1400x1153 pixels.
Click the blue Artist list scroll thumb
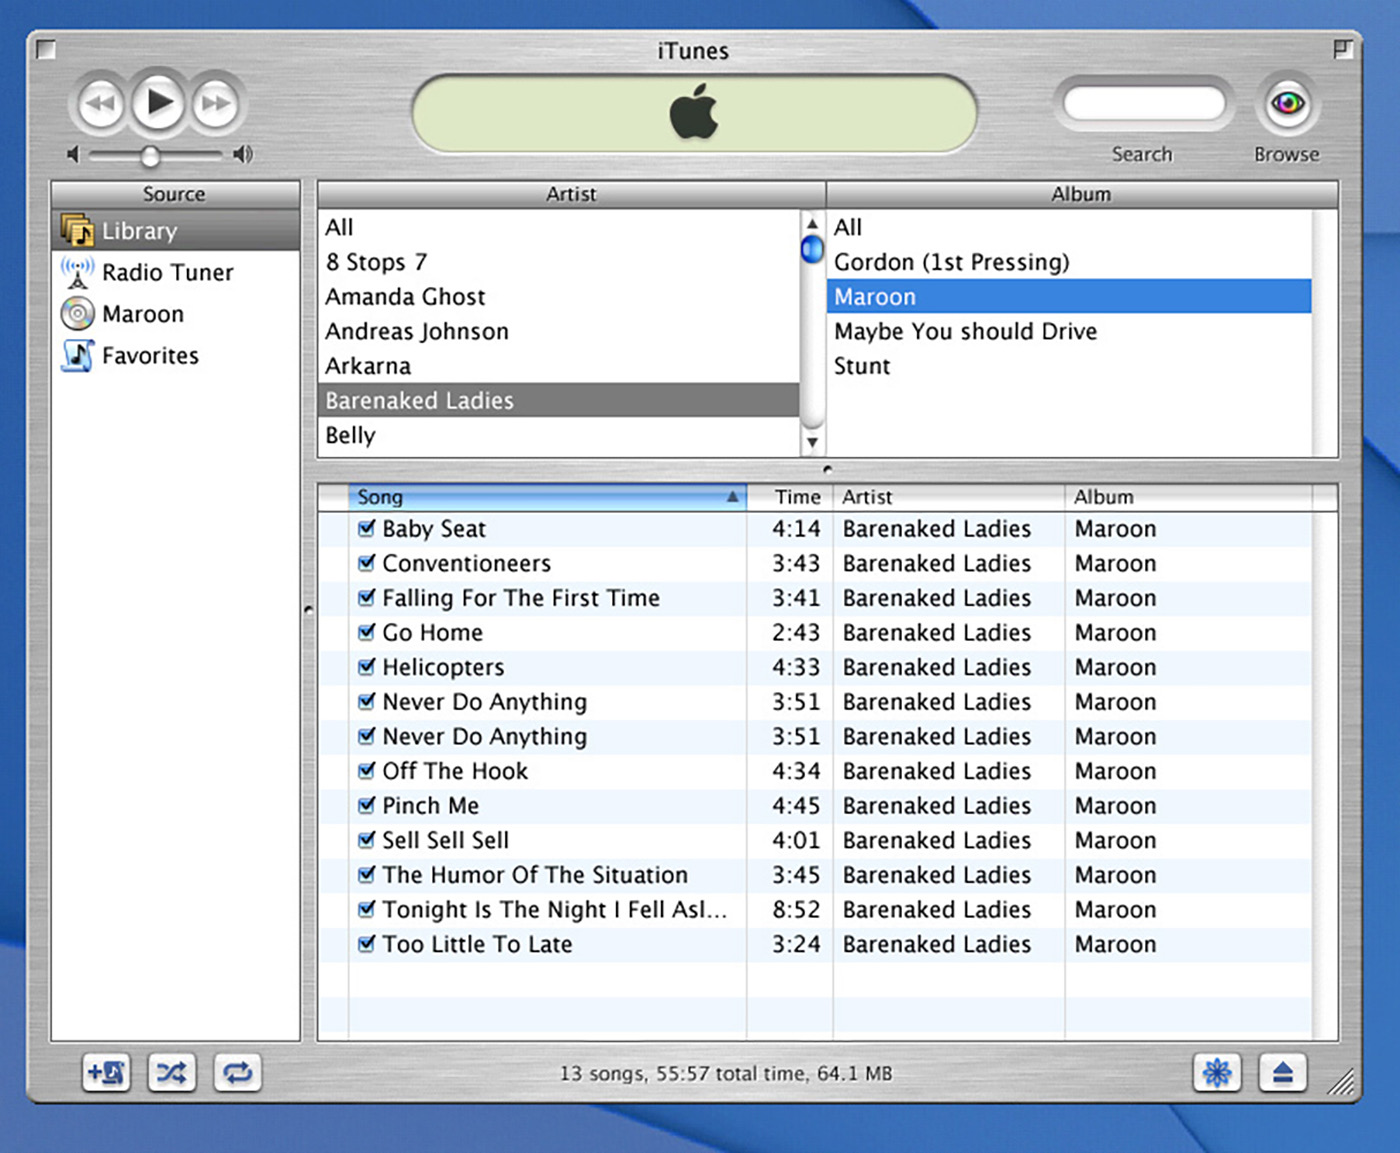coord(813,250)
